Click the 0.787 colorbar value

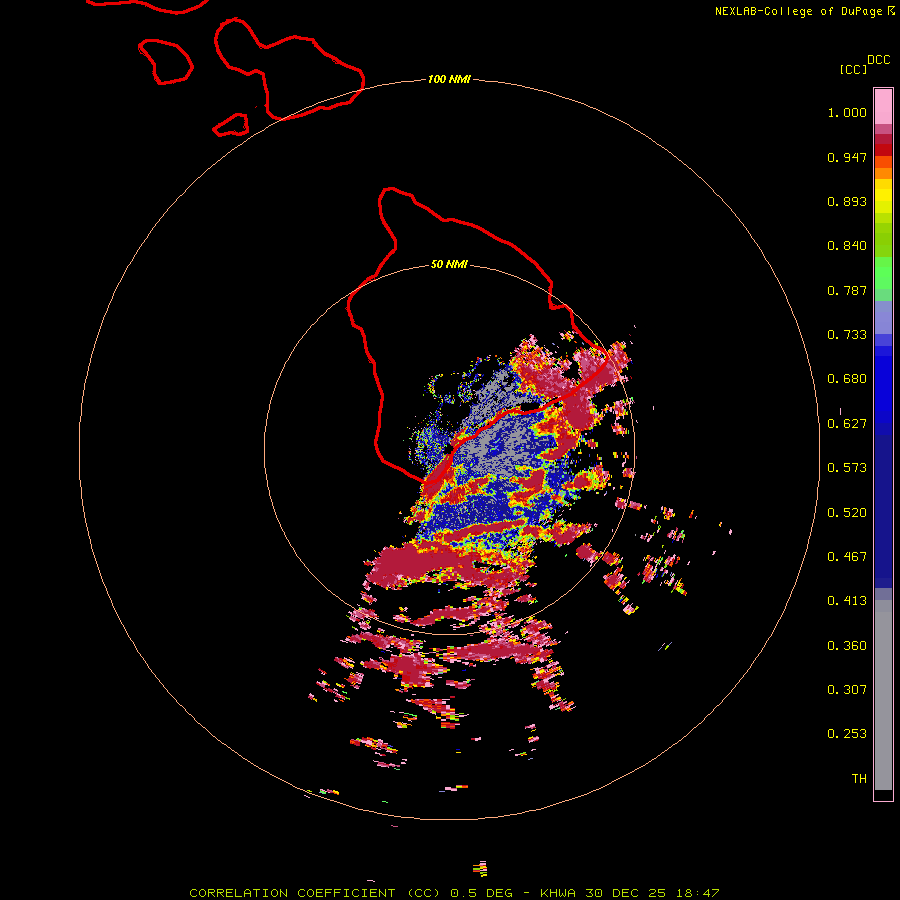(x=847, y=290)
